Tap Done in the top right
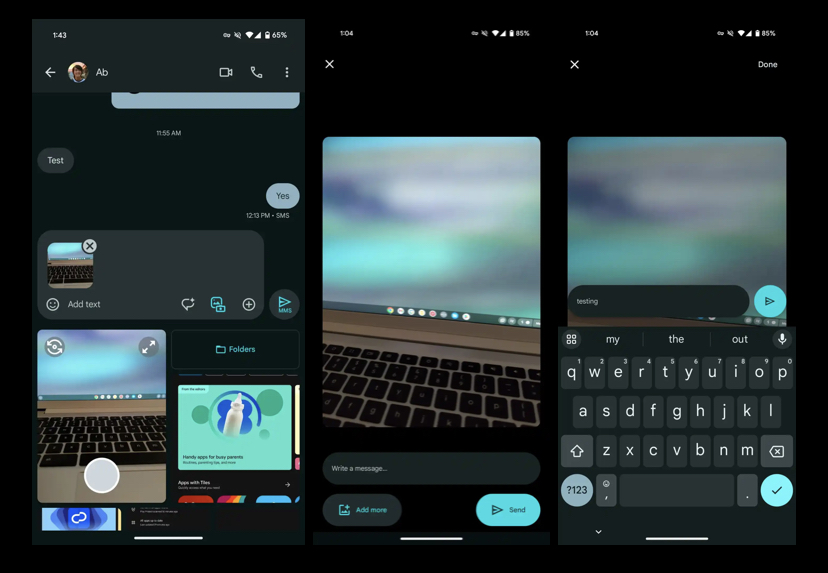Image resolution: width=828 pixels, height=573 pixels. pos(767,64)
